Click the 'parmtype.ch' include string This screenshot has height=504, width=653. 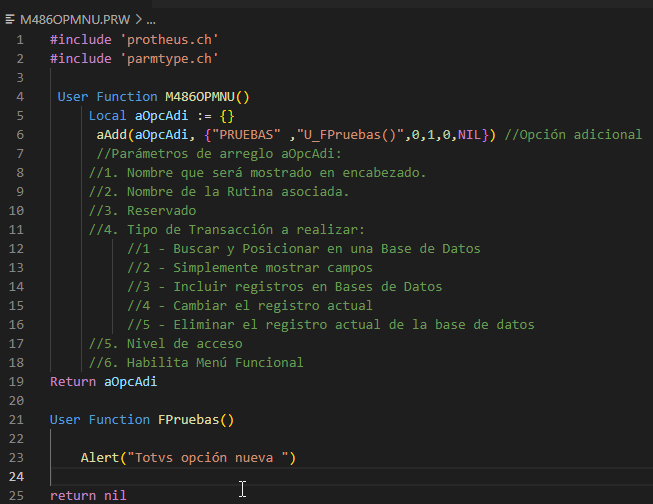pos(169,59)
